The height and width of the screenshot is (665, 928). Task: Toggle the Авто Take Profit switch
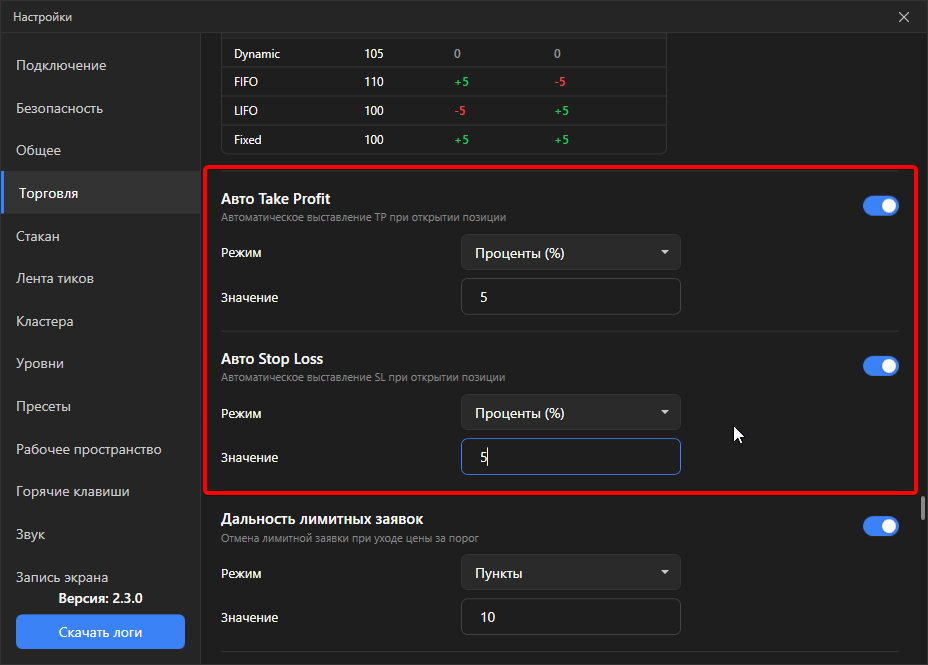click(x=881, y=206)
